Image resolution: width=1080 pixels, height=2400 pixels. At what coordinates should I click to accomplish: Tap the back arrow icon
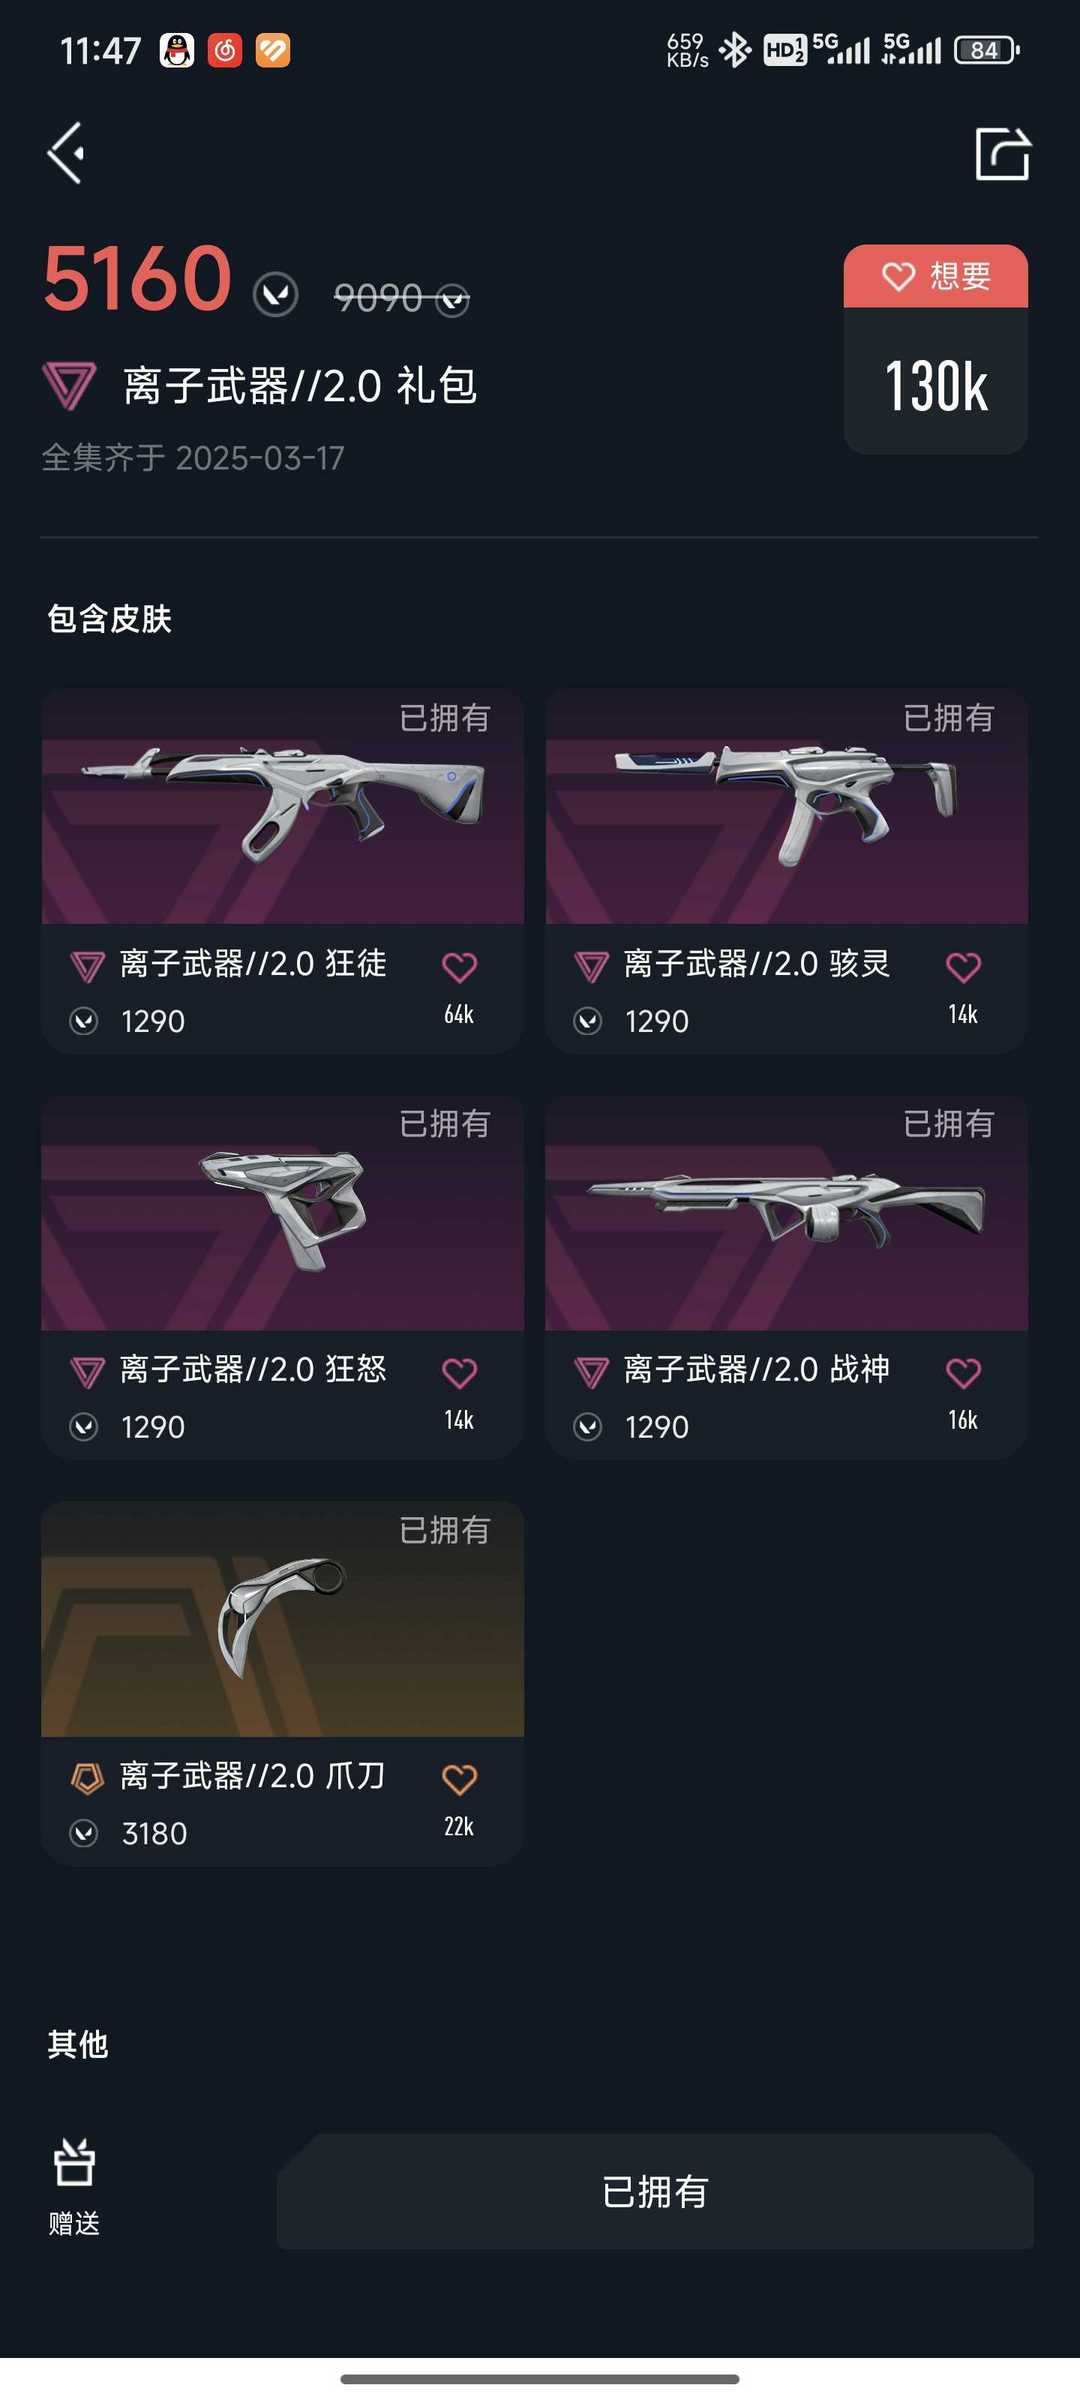pos(66,153)
